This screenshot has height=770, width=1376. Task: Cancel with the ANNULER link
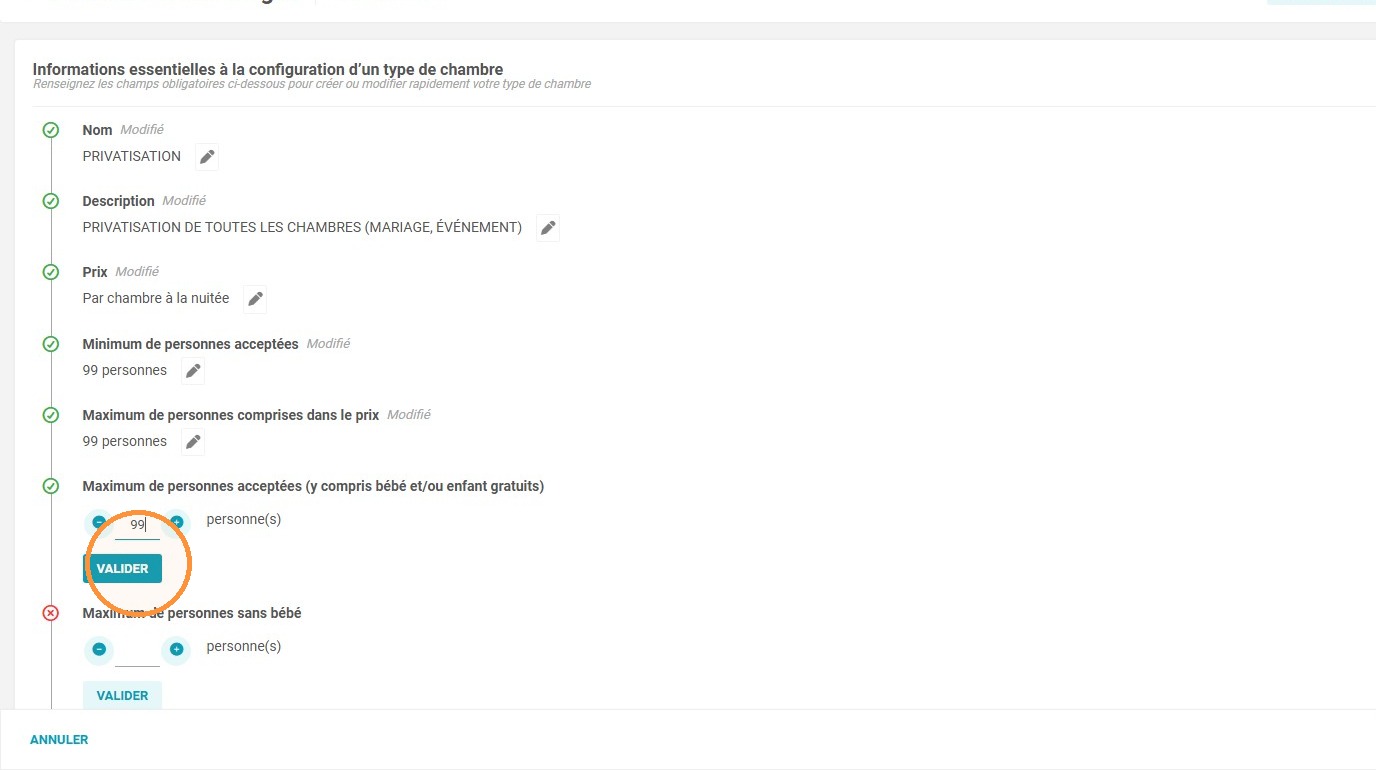tap(59, 740)
